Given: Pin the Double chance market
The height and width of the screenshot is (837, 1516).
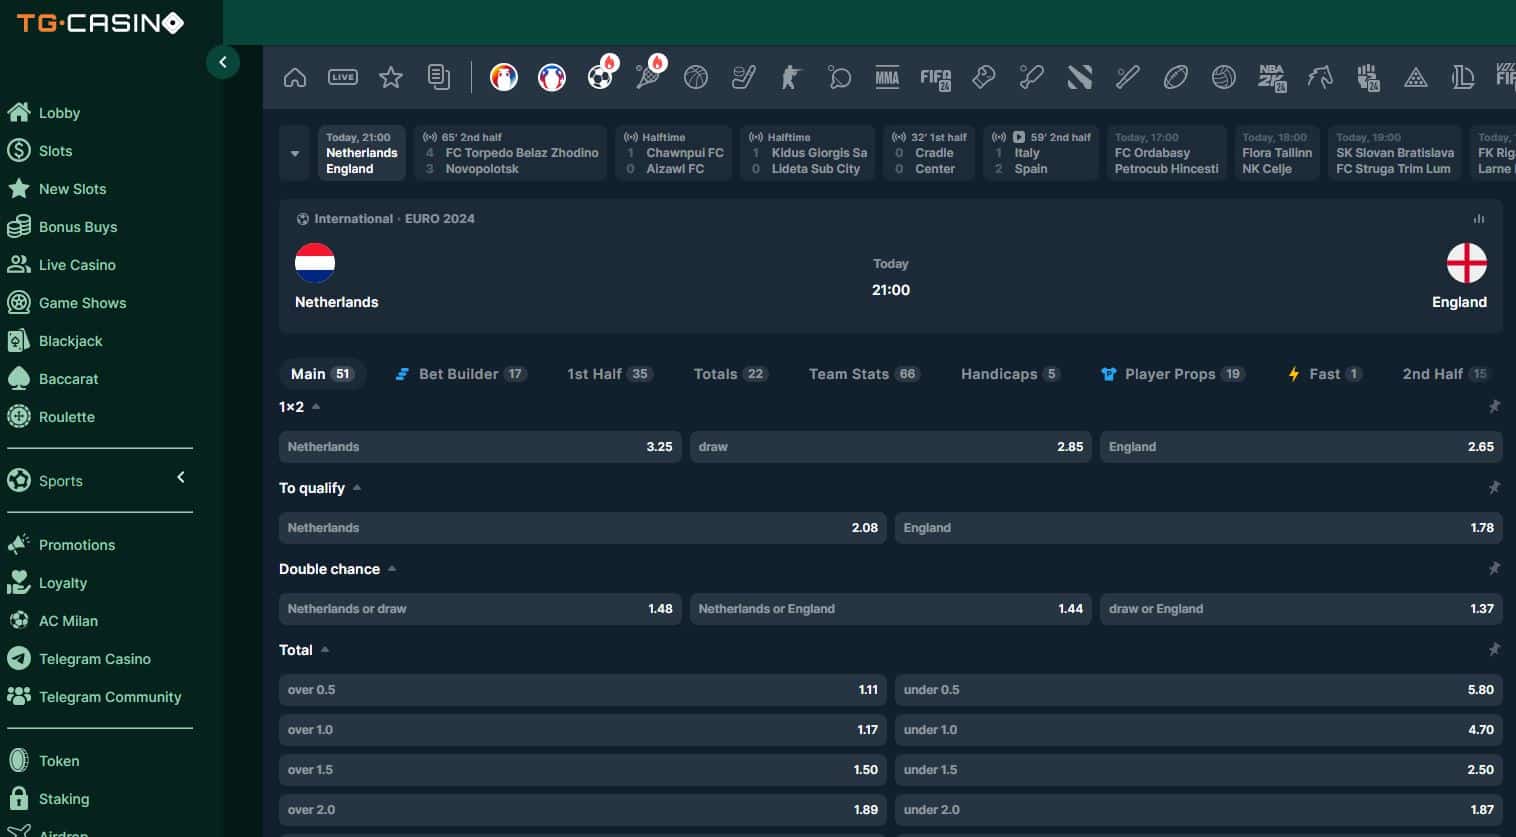Looking at the screenshot, I should 1494,569.
